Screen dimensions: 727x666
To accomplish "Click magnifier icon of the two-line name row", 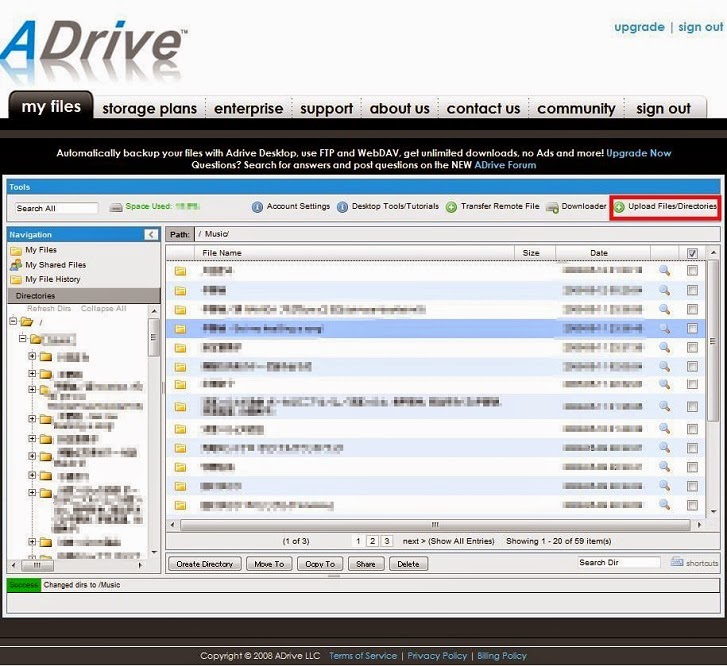I will click(664, 406).
